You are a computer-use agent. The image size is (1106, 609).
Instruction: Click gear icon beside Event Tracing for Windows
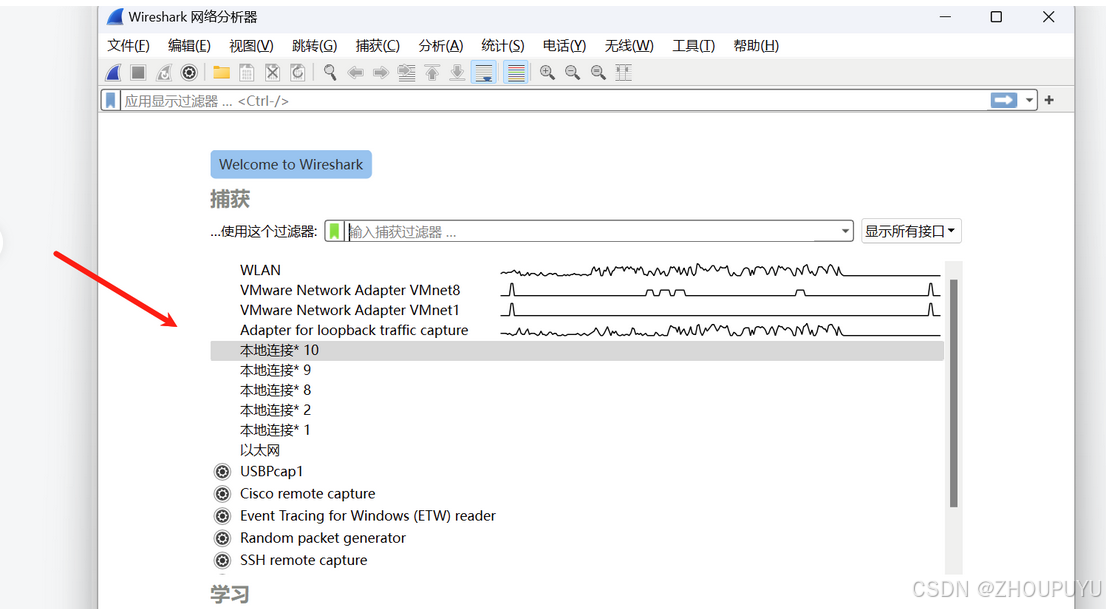click(x=222, y=516)
